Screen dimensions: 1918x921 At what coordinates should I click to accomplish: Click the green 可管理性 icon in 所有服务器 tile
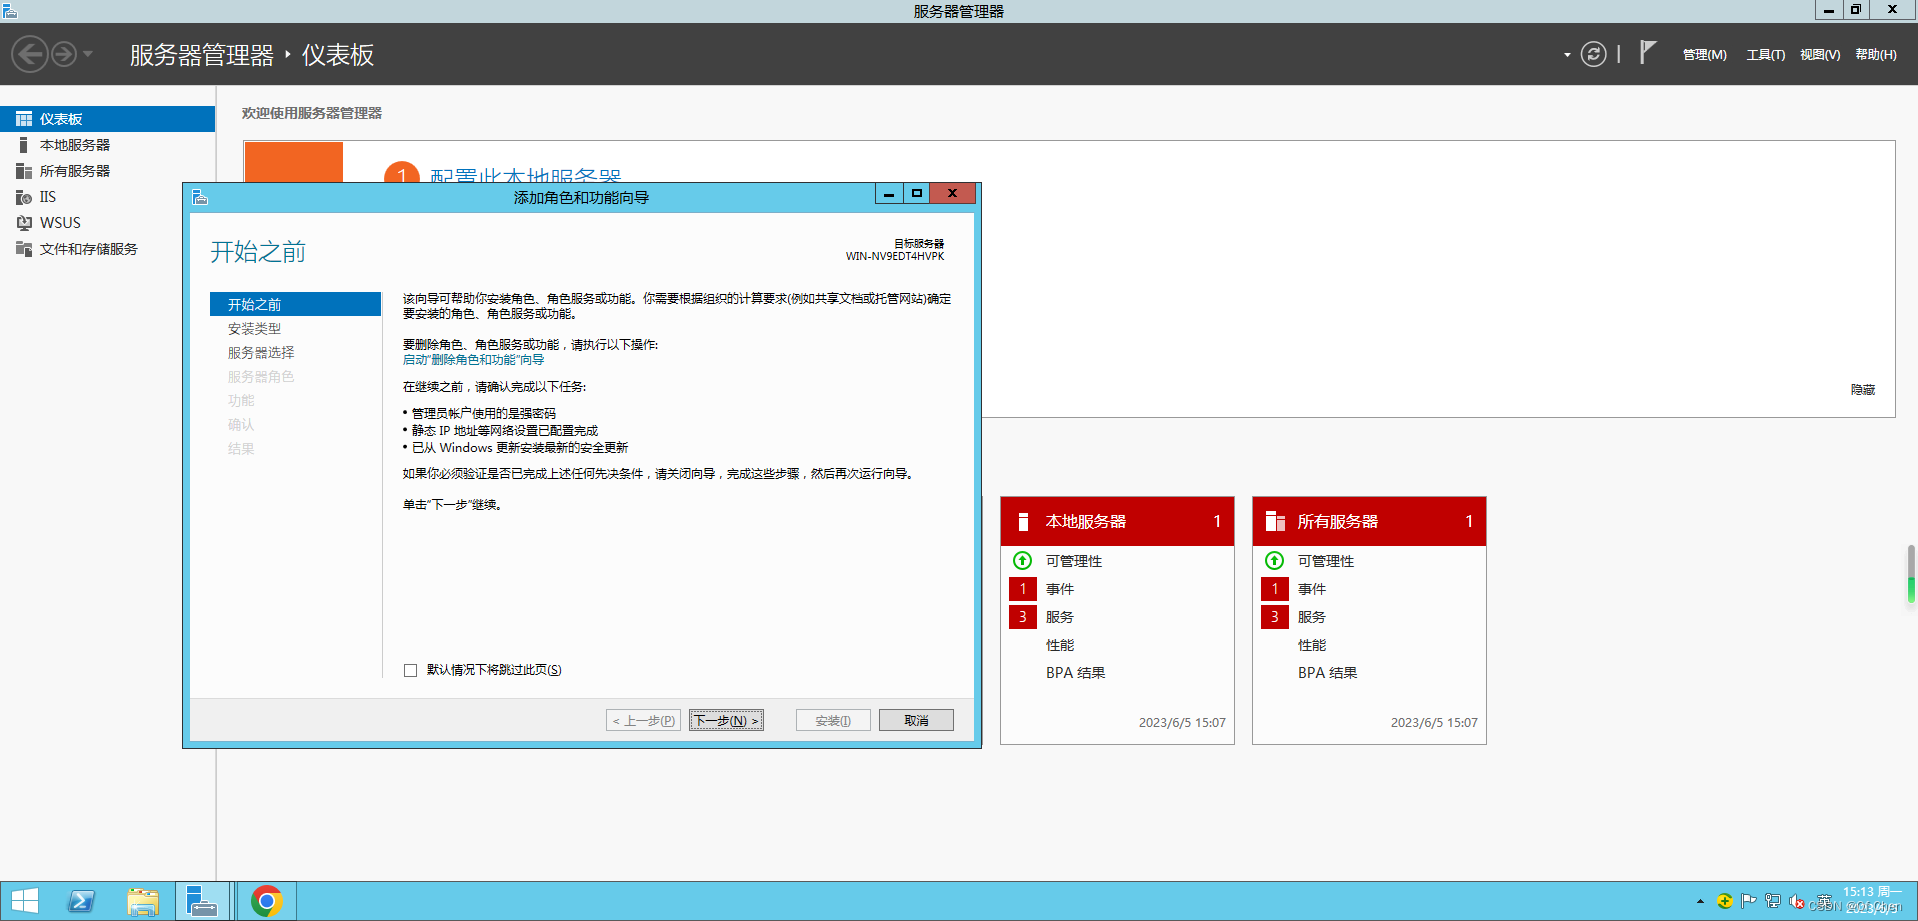[x=1274, y=561]
